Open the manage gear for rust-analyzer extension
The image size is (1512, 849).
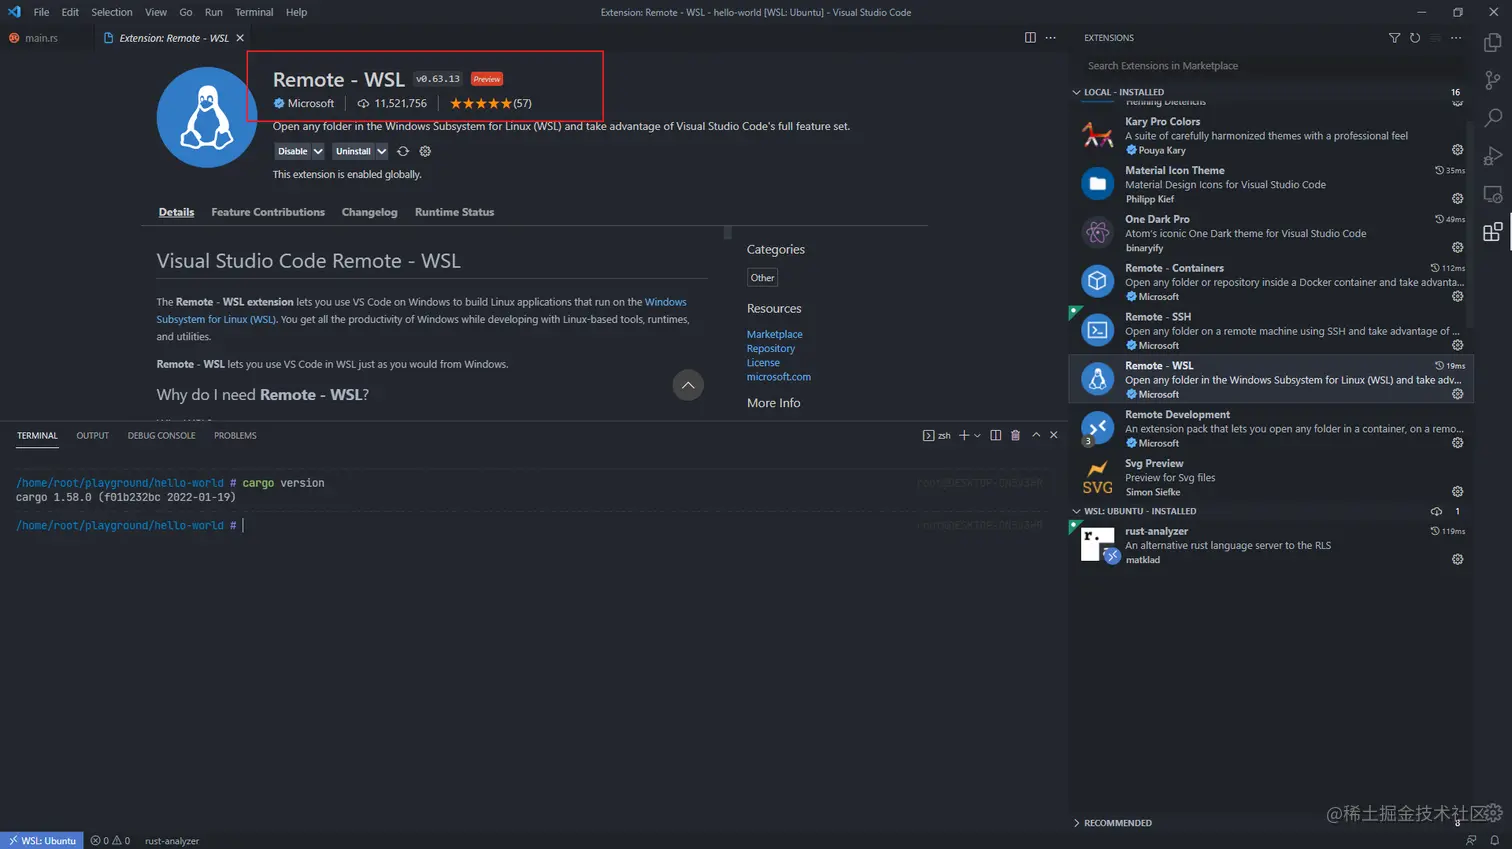(x=1457, y=559)
